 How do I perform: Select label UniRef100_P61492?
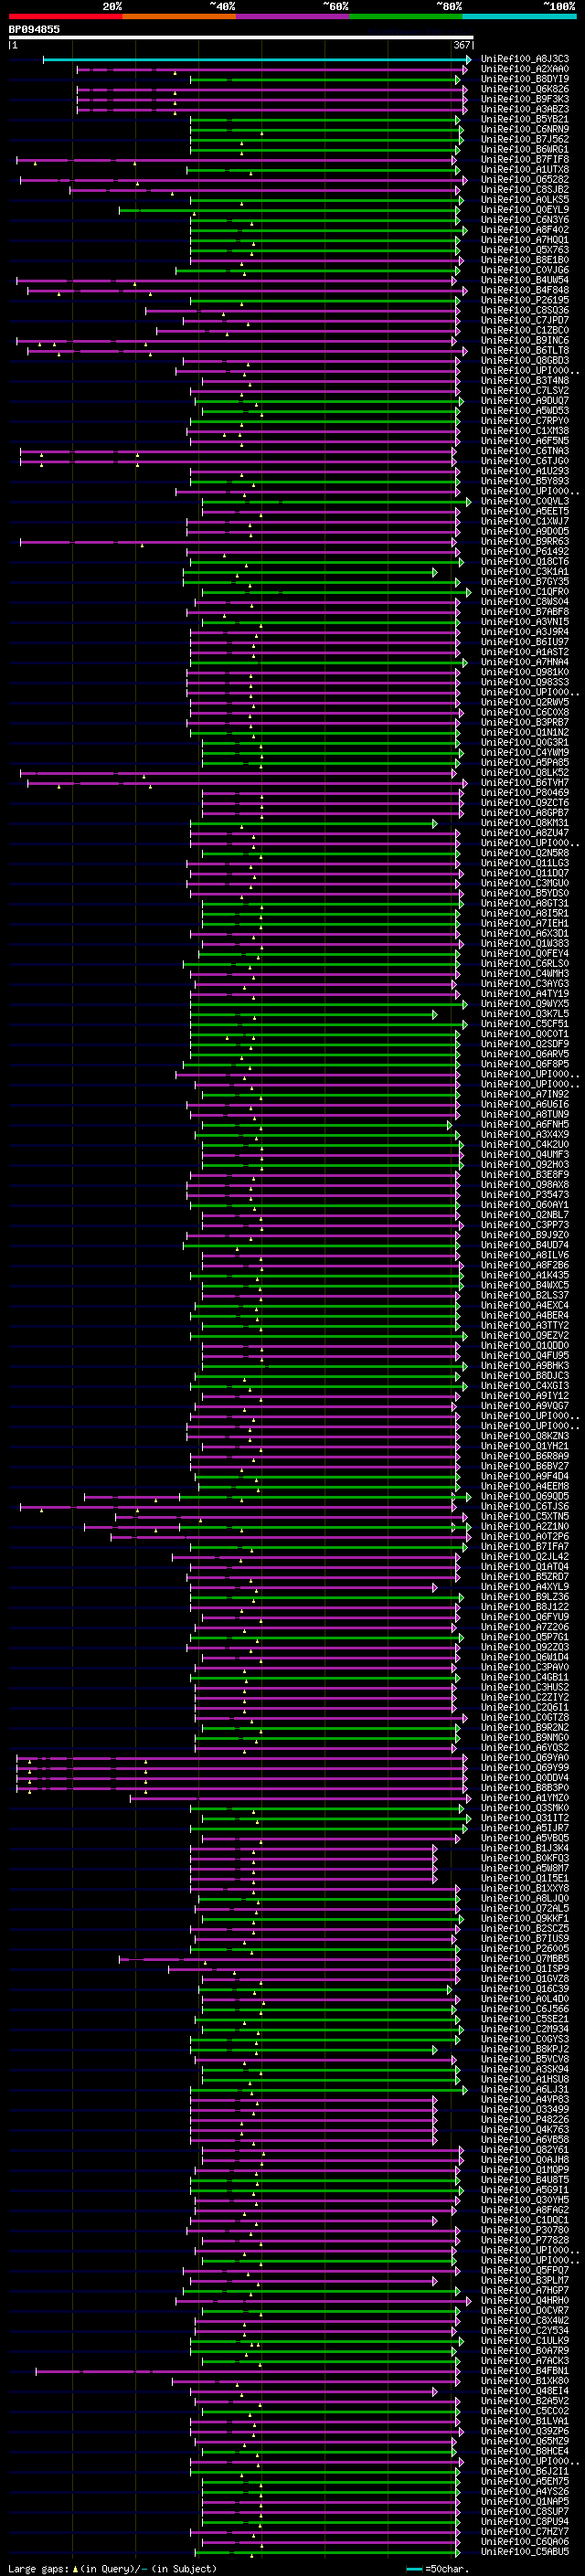[525, 552]
